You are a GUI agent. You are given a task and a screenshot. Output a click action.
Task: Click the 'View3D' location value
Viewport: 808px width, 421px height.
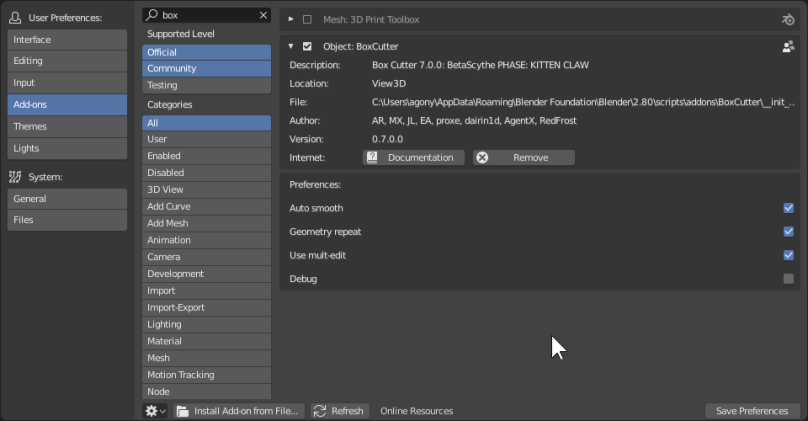coord(389,83)
